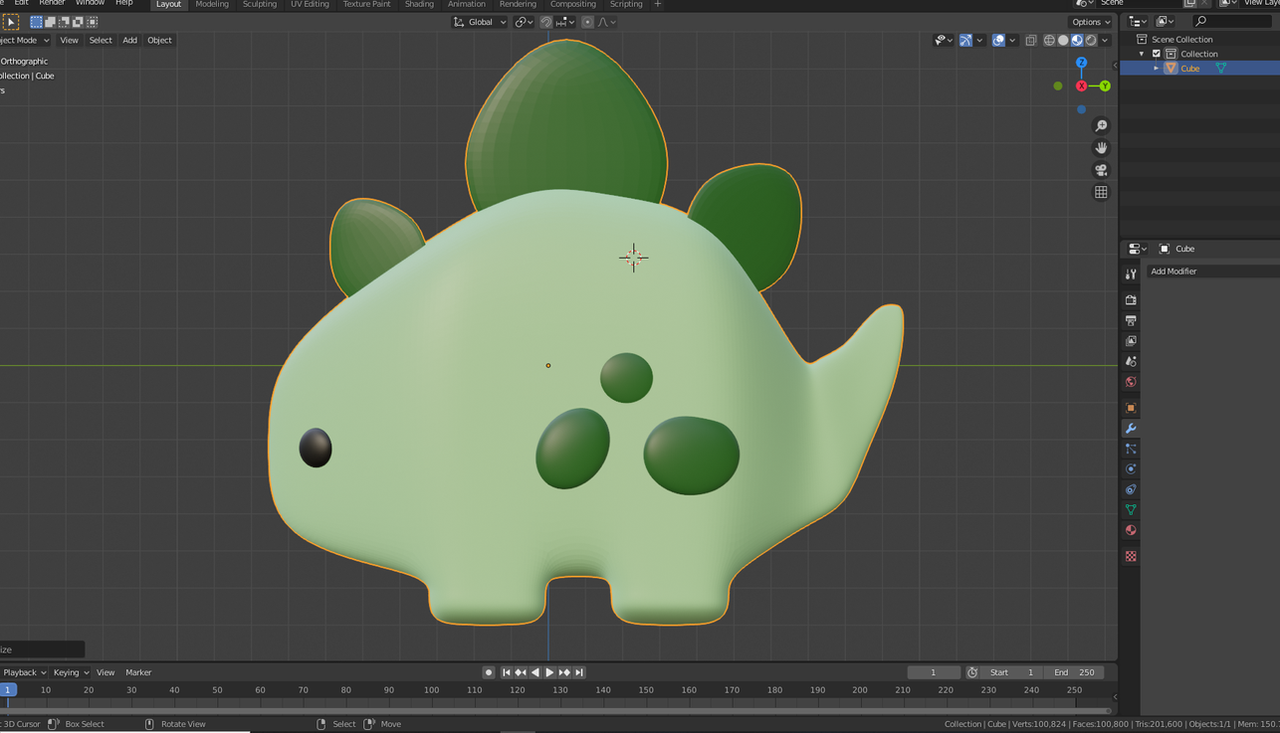Image resolution: width=1280 pixels, height=733 pixels.
Task: Expand the Cube item in Outliner
Action: click(x=1156, y=68)
